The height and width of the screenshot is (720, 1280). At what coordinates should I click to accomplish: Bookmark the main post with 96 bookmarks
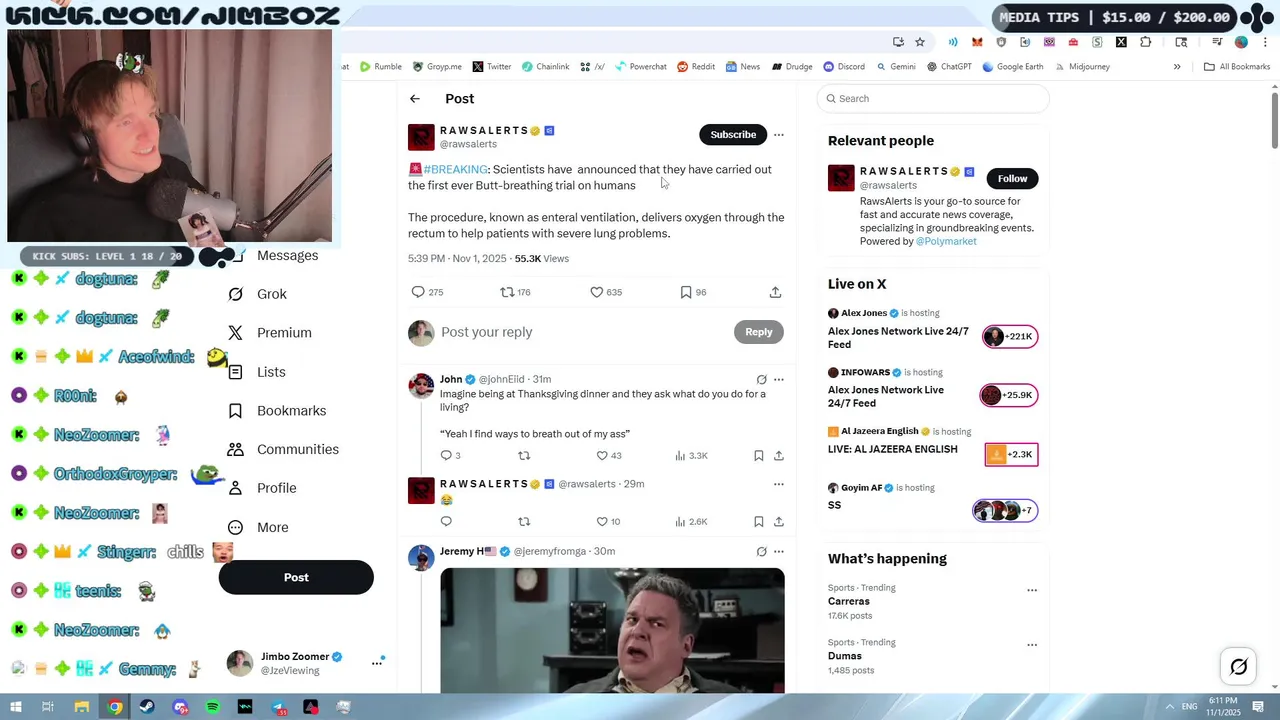coord(693,292)
